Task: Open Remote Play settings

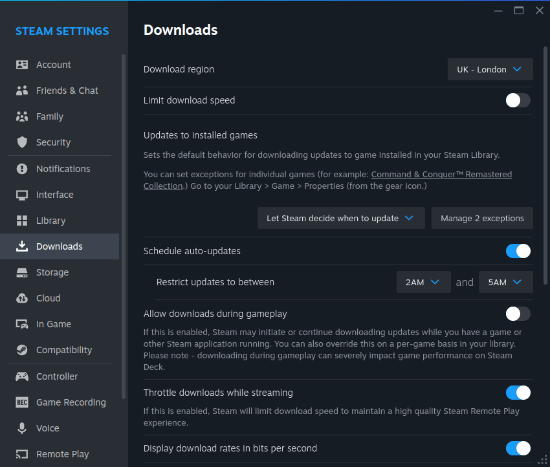Action: 60,454
